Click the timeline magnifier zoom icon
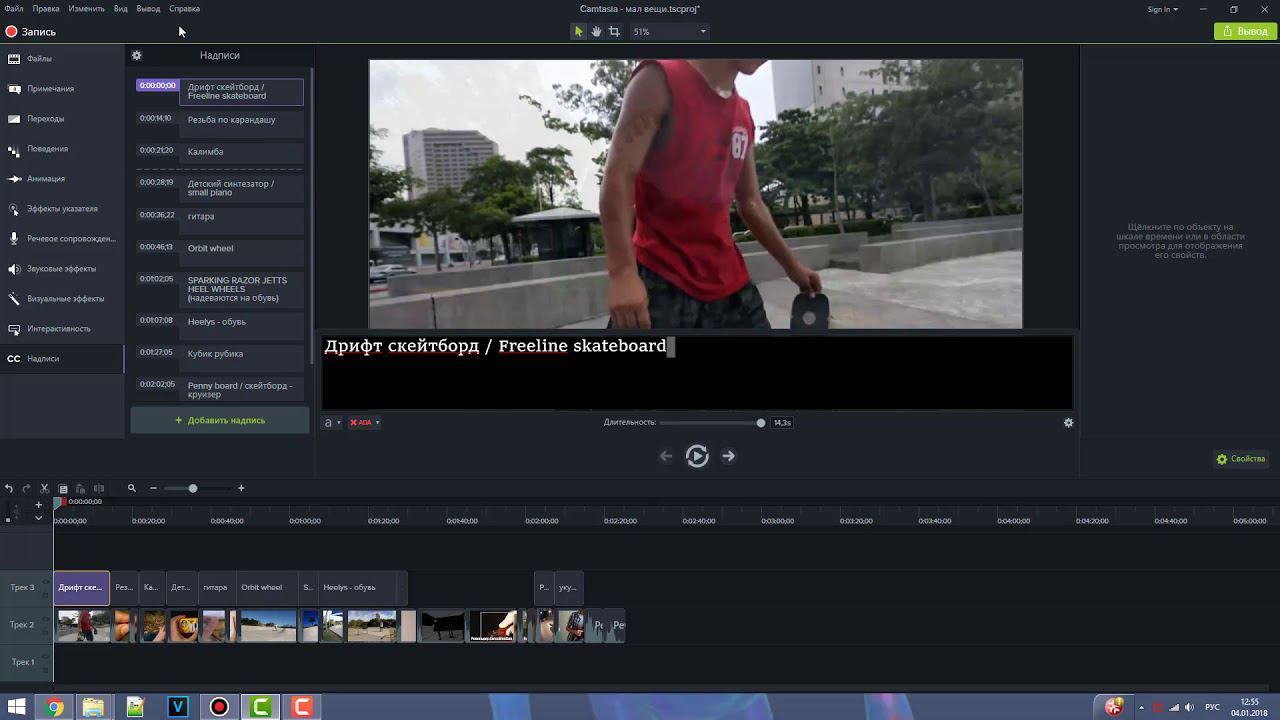 131,488
